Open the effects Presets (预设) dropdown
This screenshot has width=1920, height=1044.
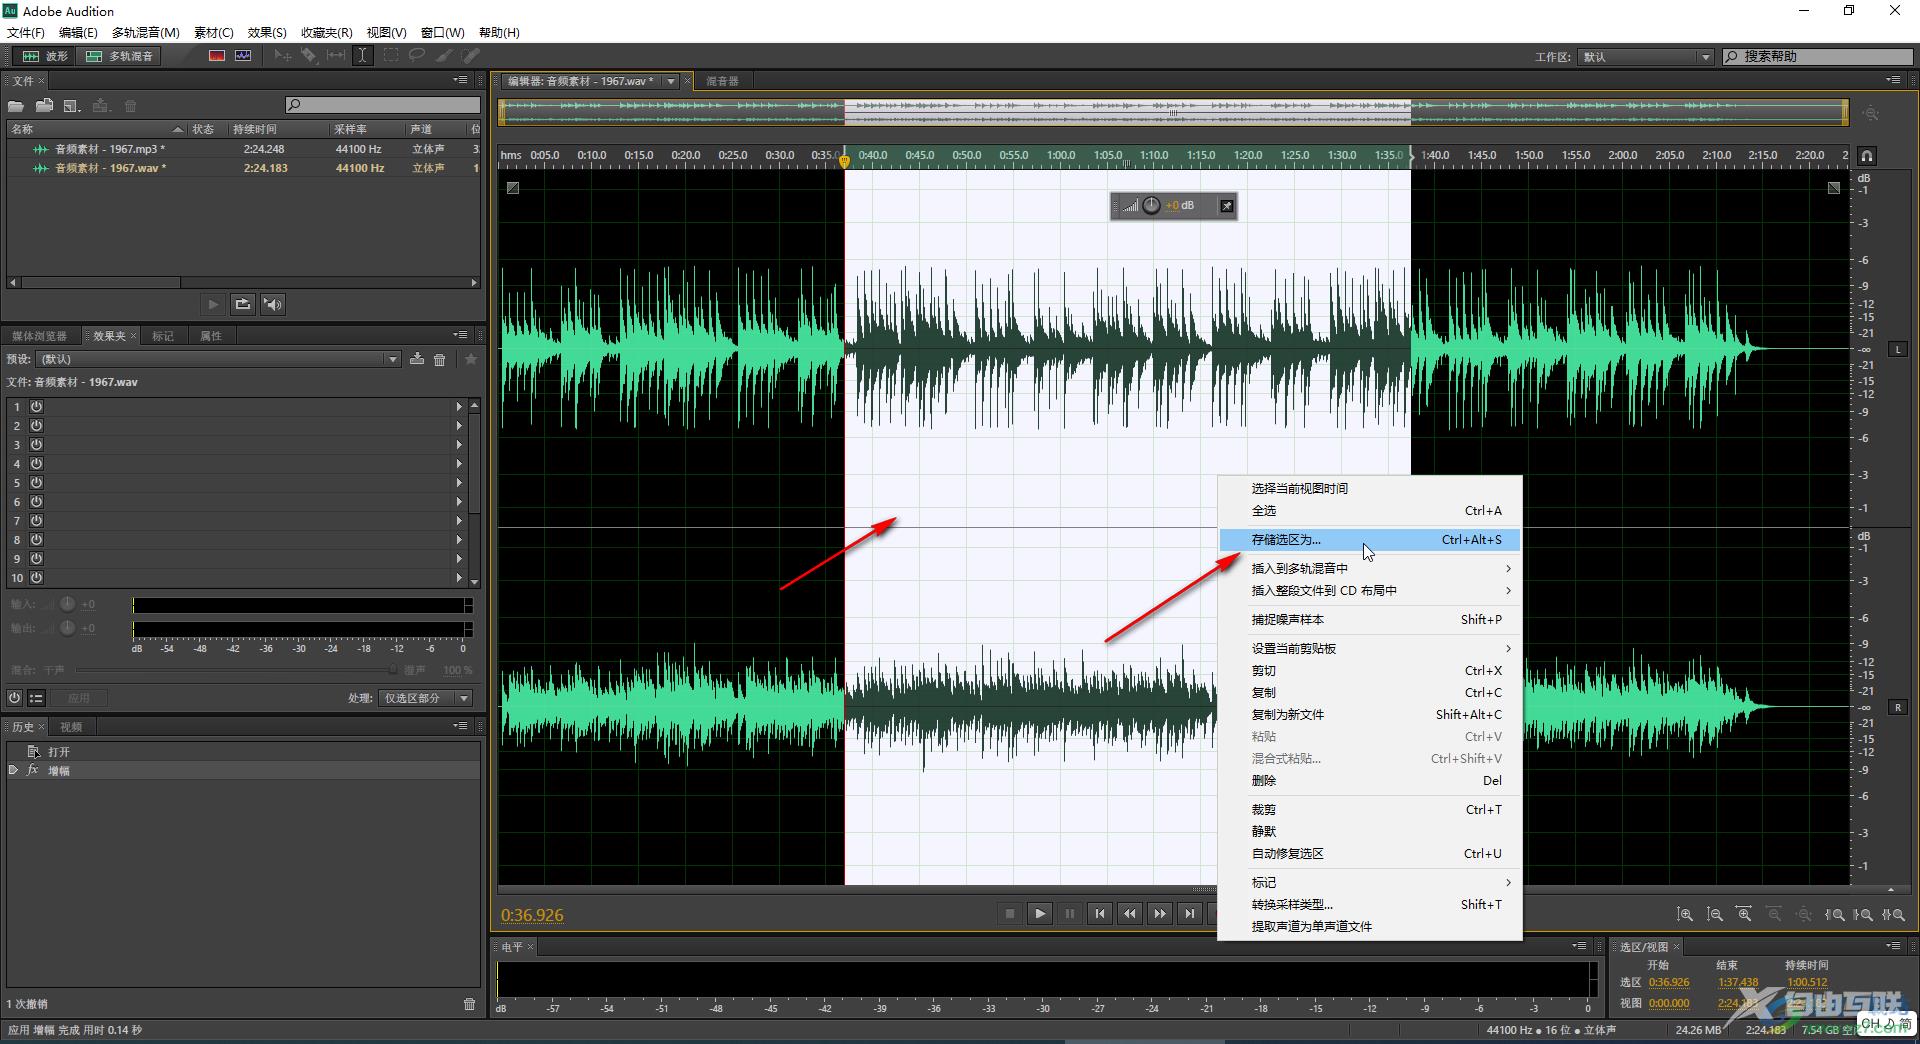(219, 359)
